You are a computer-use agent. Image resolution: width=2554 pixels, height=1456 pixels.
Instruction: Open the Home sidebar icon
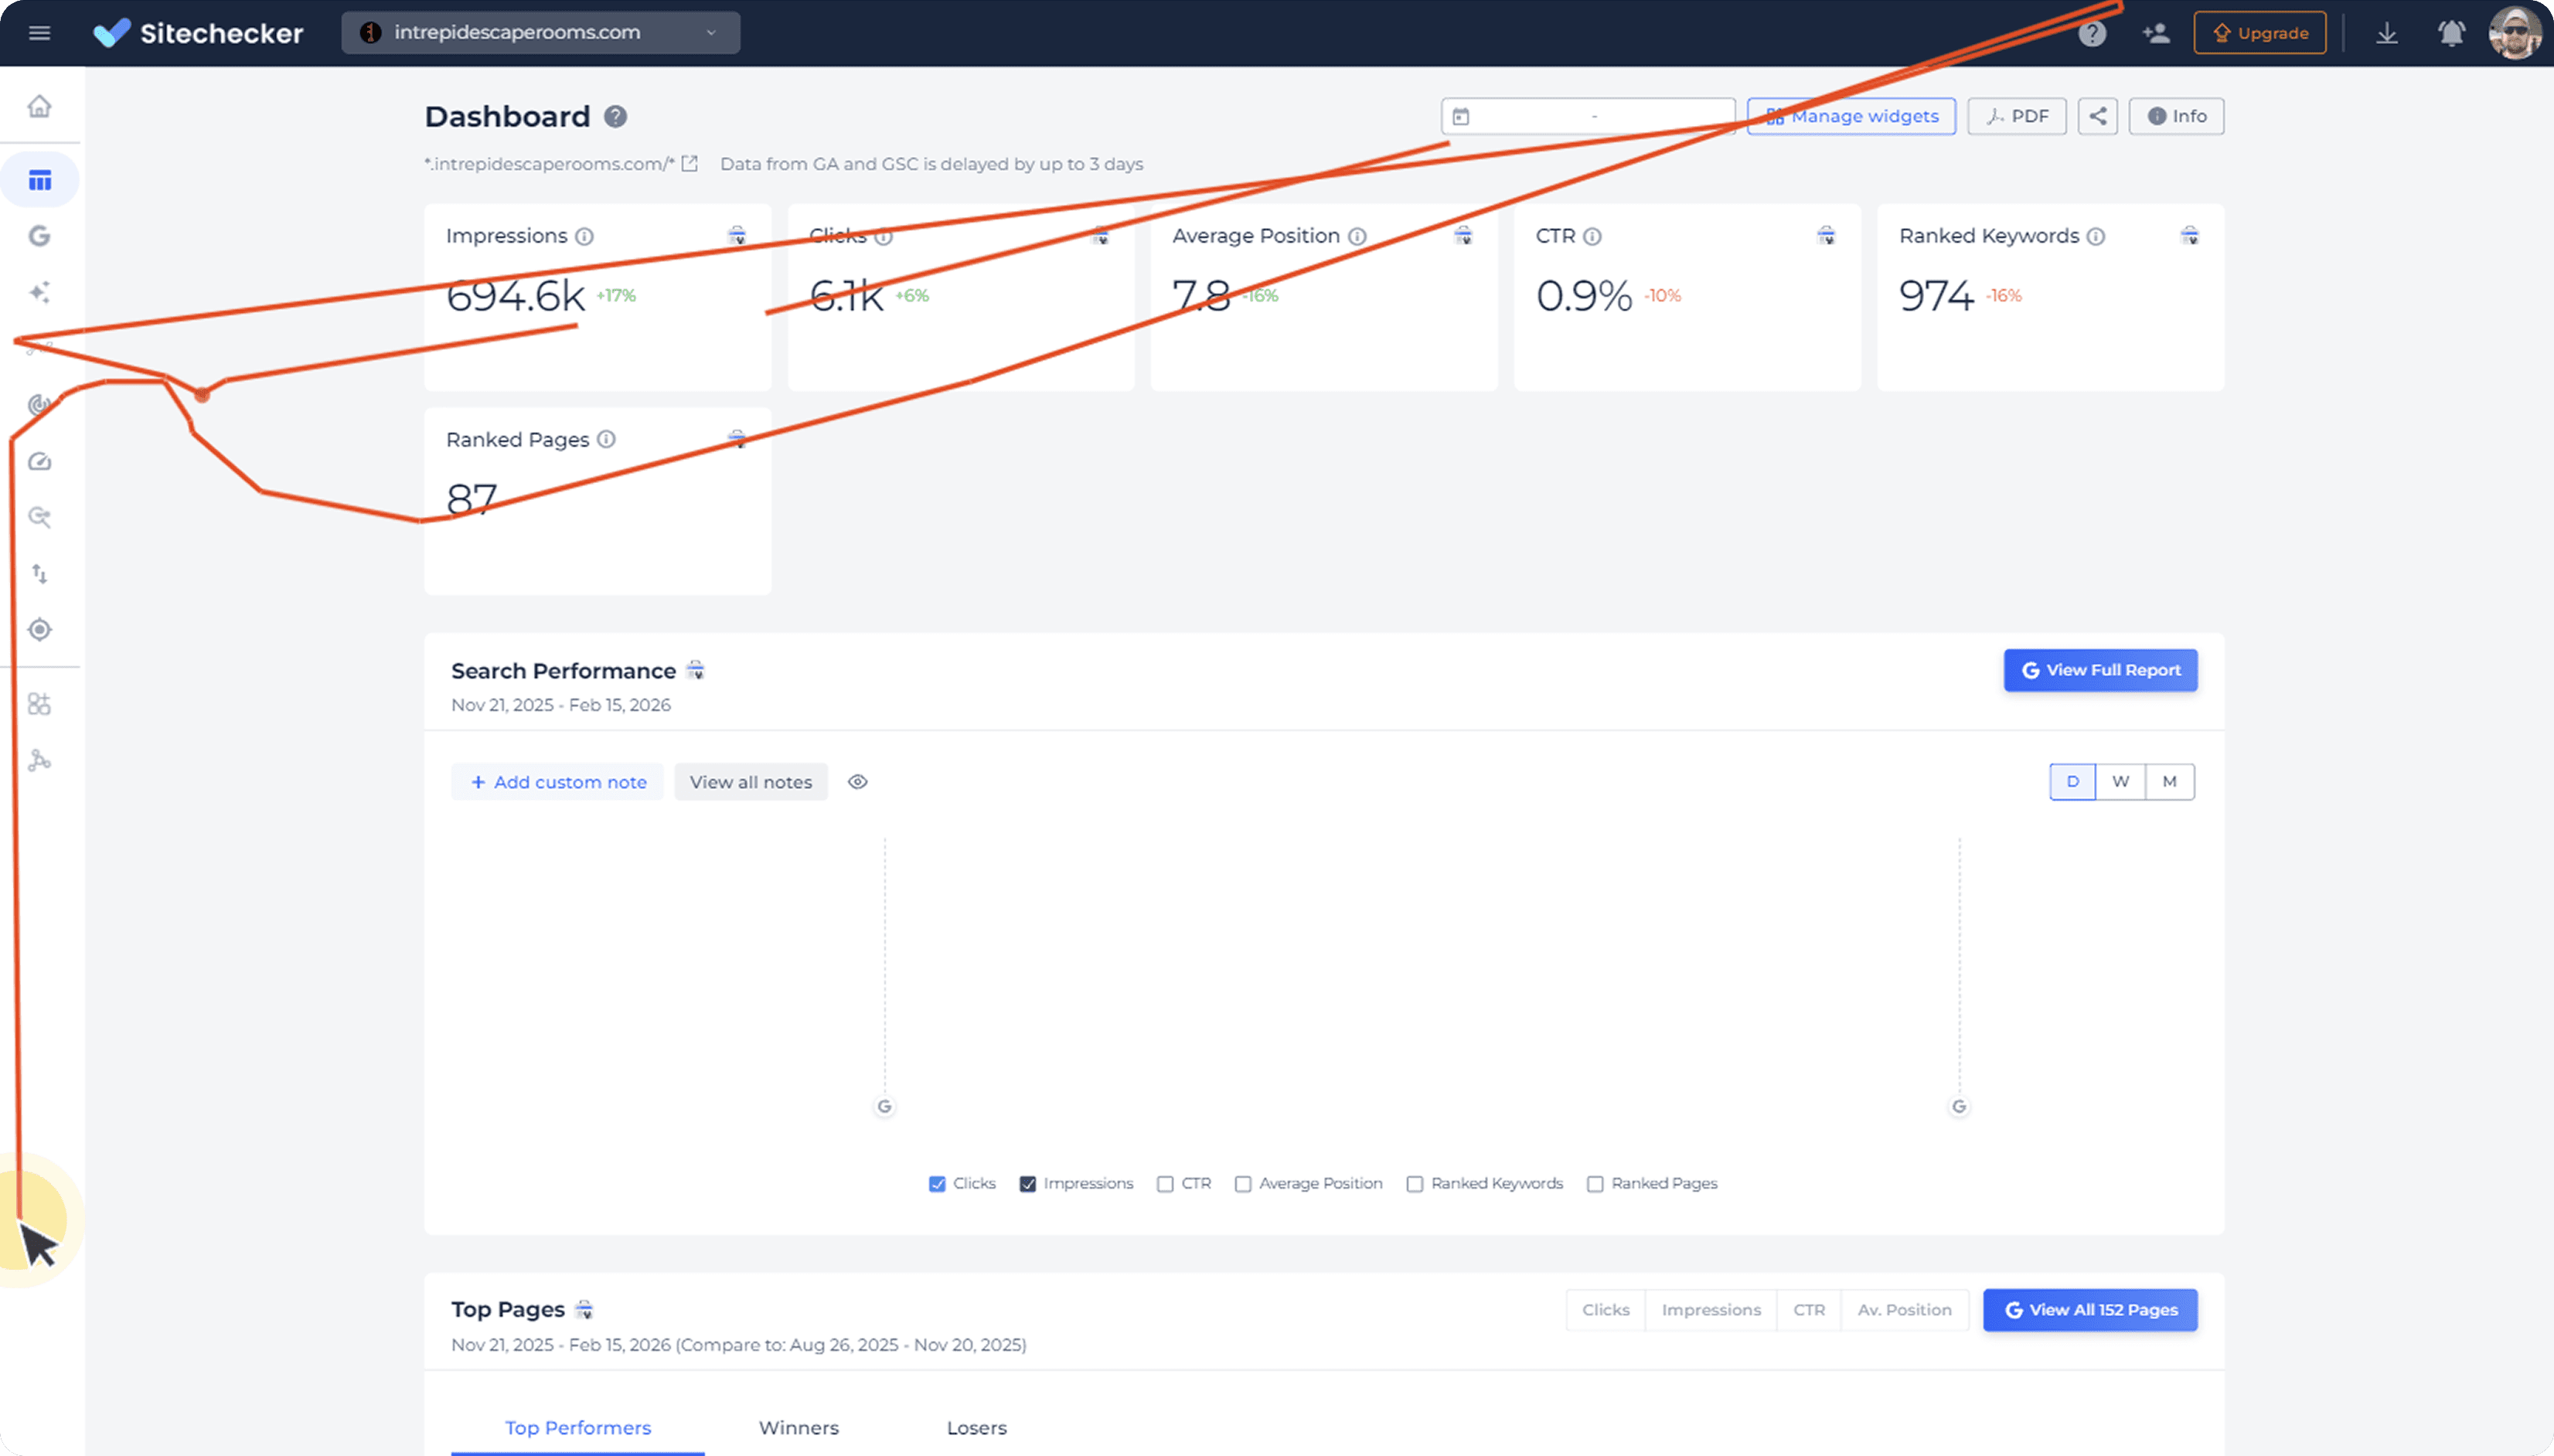(x=39, y=106)
